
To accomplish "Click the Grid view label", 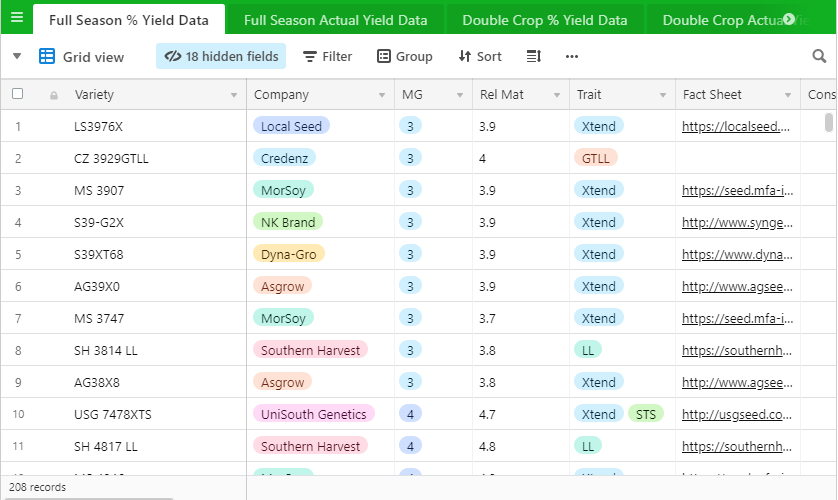I will click(x=94, y=57).
